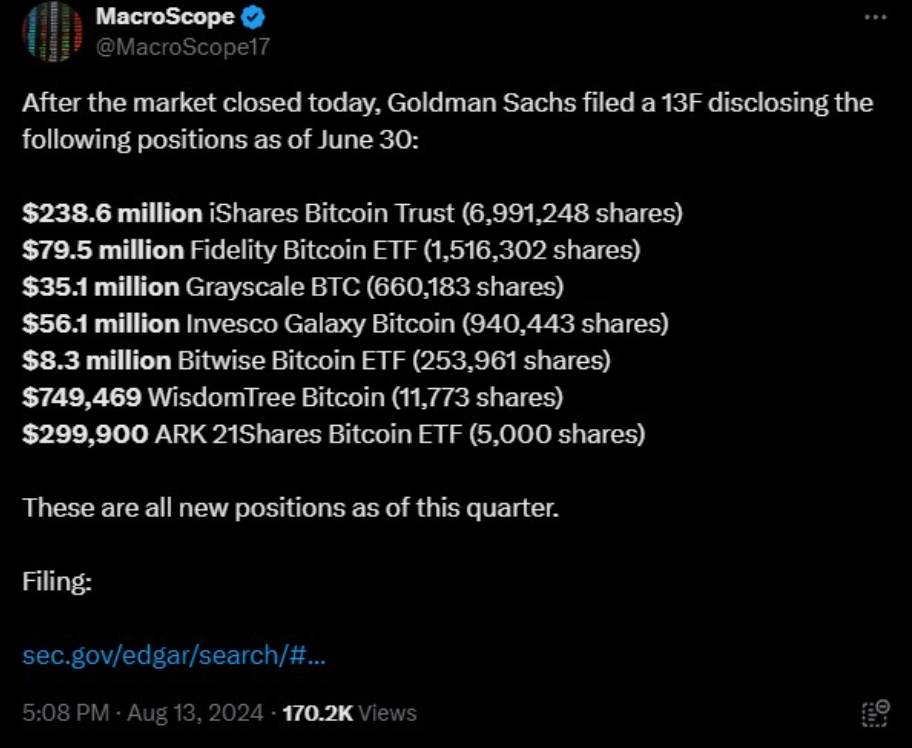Image resolution: width=912 pixels, height=748 pixels.
Task: Click the Invesco Galaxy Bitcoin line
Action: tap(345, 323)
